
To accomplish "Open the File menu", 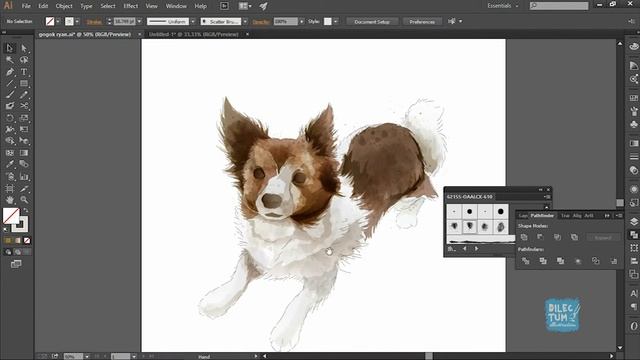I will (26, 6).
